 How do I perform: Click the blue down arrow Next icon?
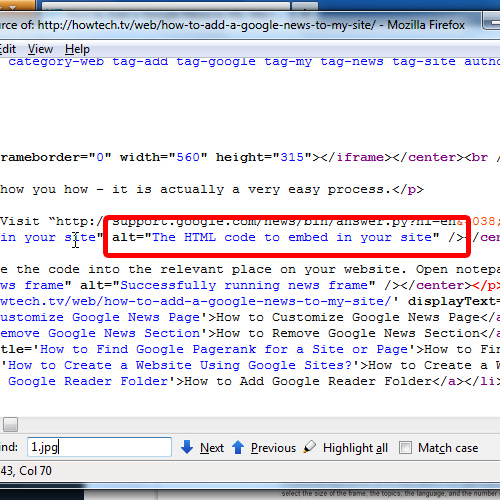(187, 447)
